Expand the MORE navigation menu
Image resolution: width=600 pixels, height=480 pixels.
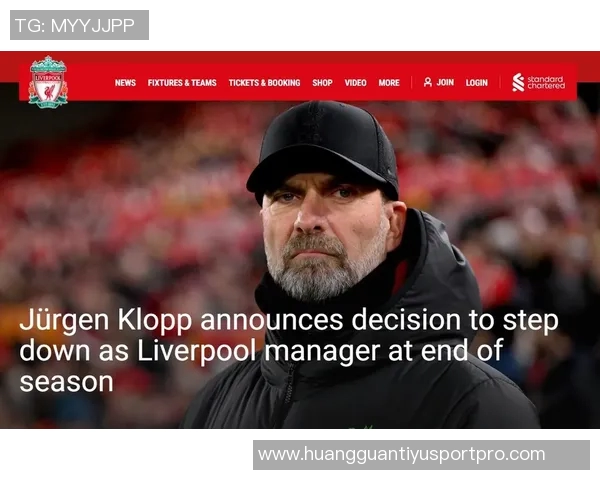pyautogui.click(x=389, y=83)
